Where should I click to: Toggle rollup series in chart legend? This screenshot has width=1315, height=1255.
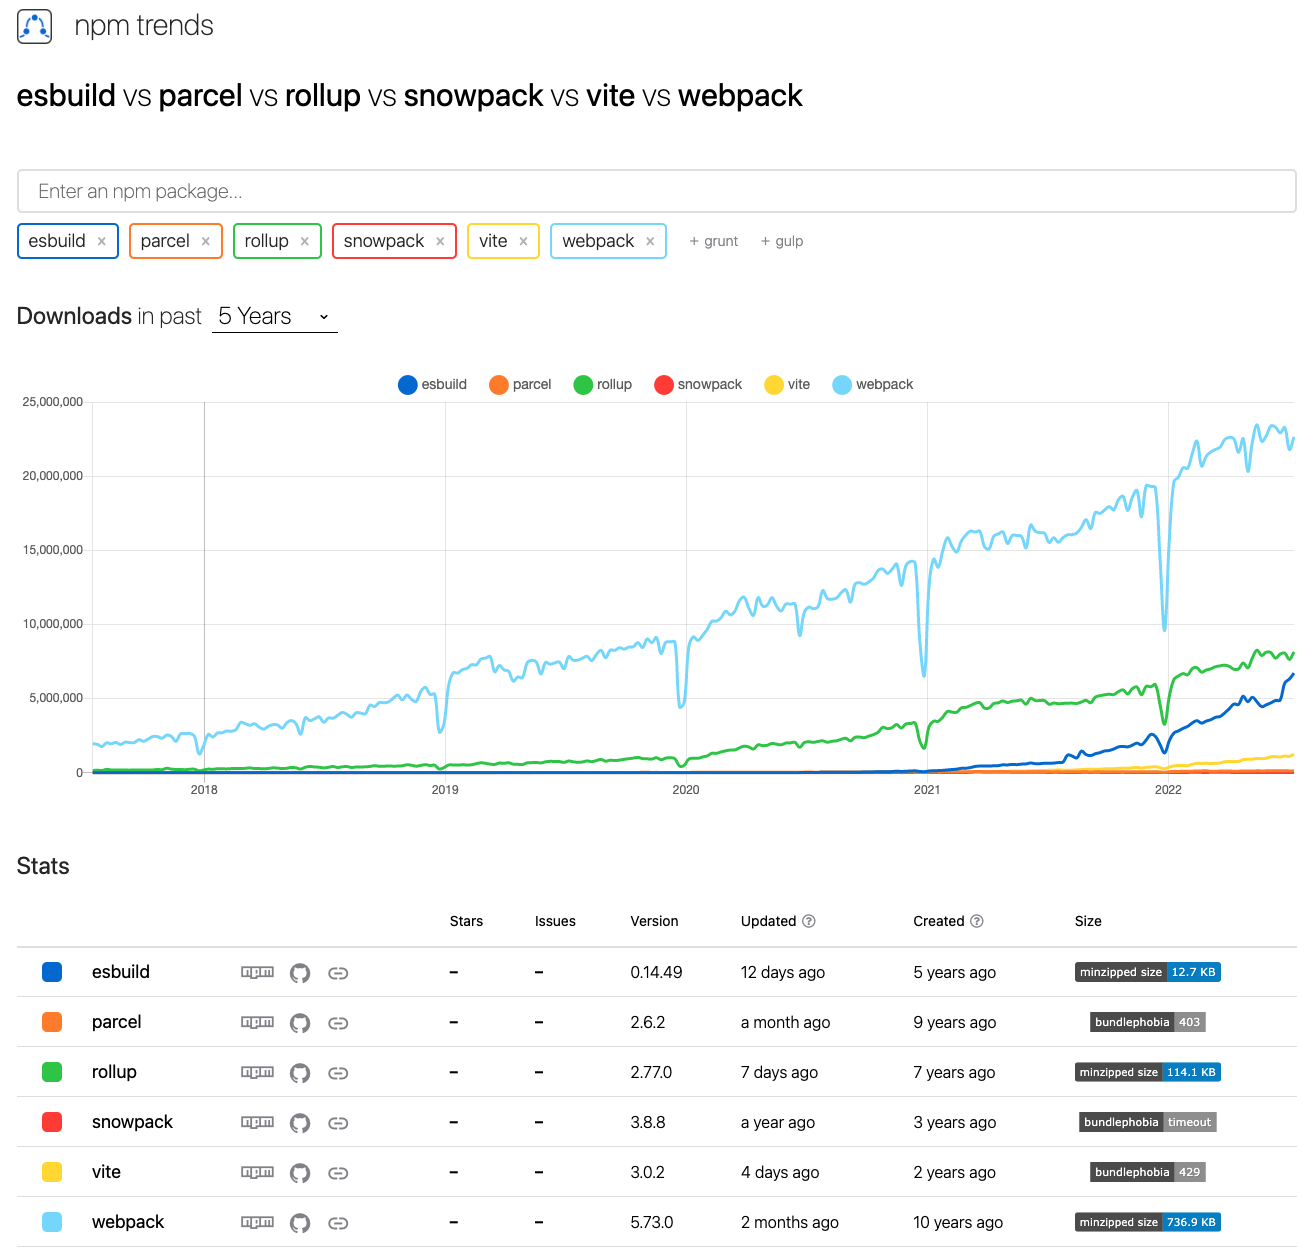(x=602, y=385)
